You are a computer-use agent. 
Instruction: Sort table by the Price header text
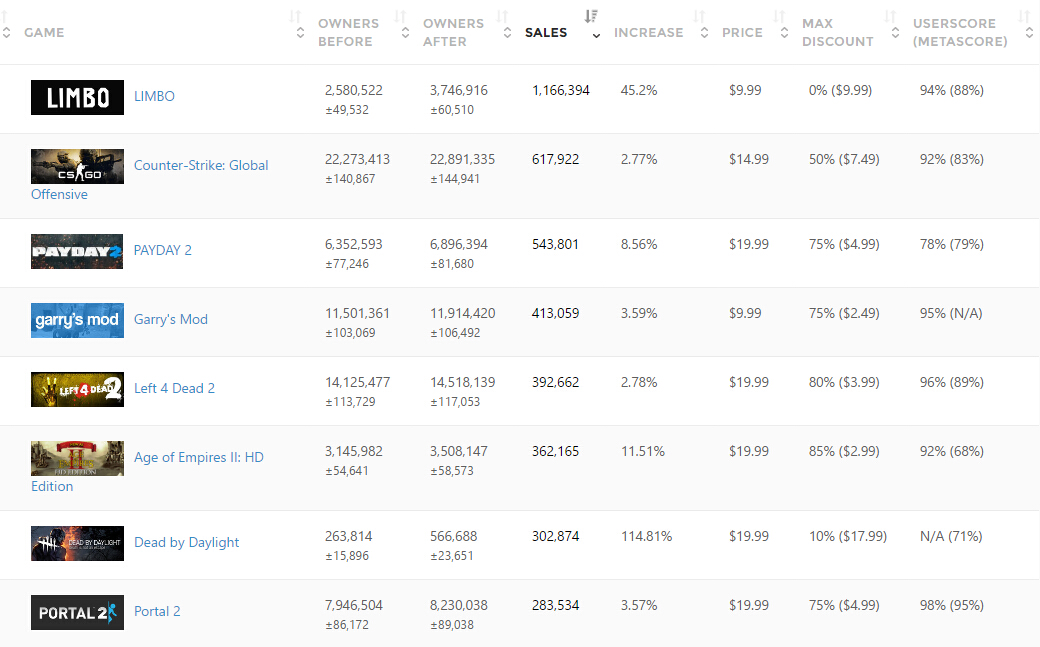click(742, 33)
